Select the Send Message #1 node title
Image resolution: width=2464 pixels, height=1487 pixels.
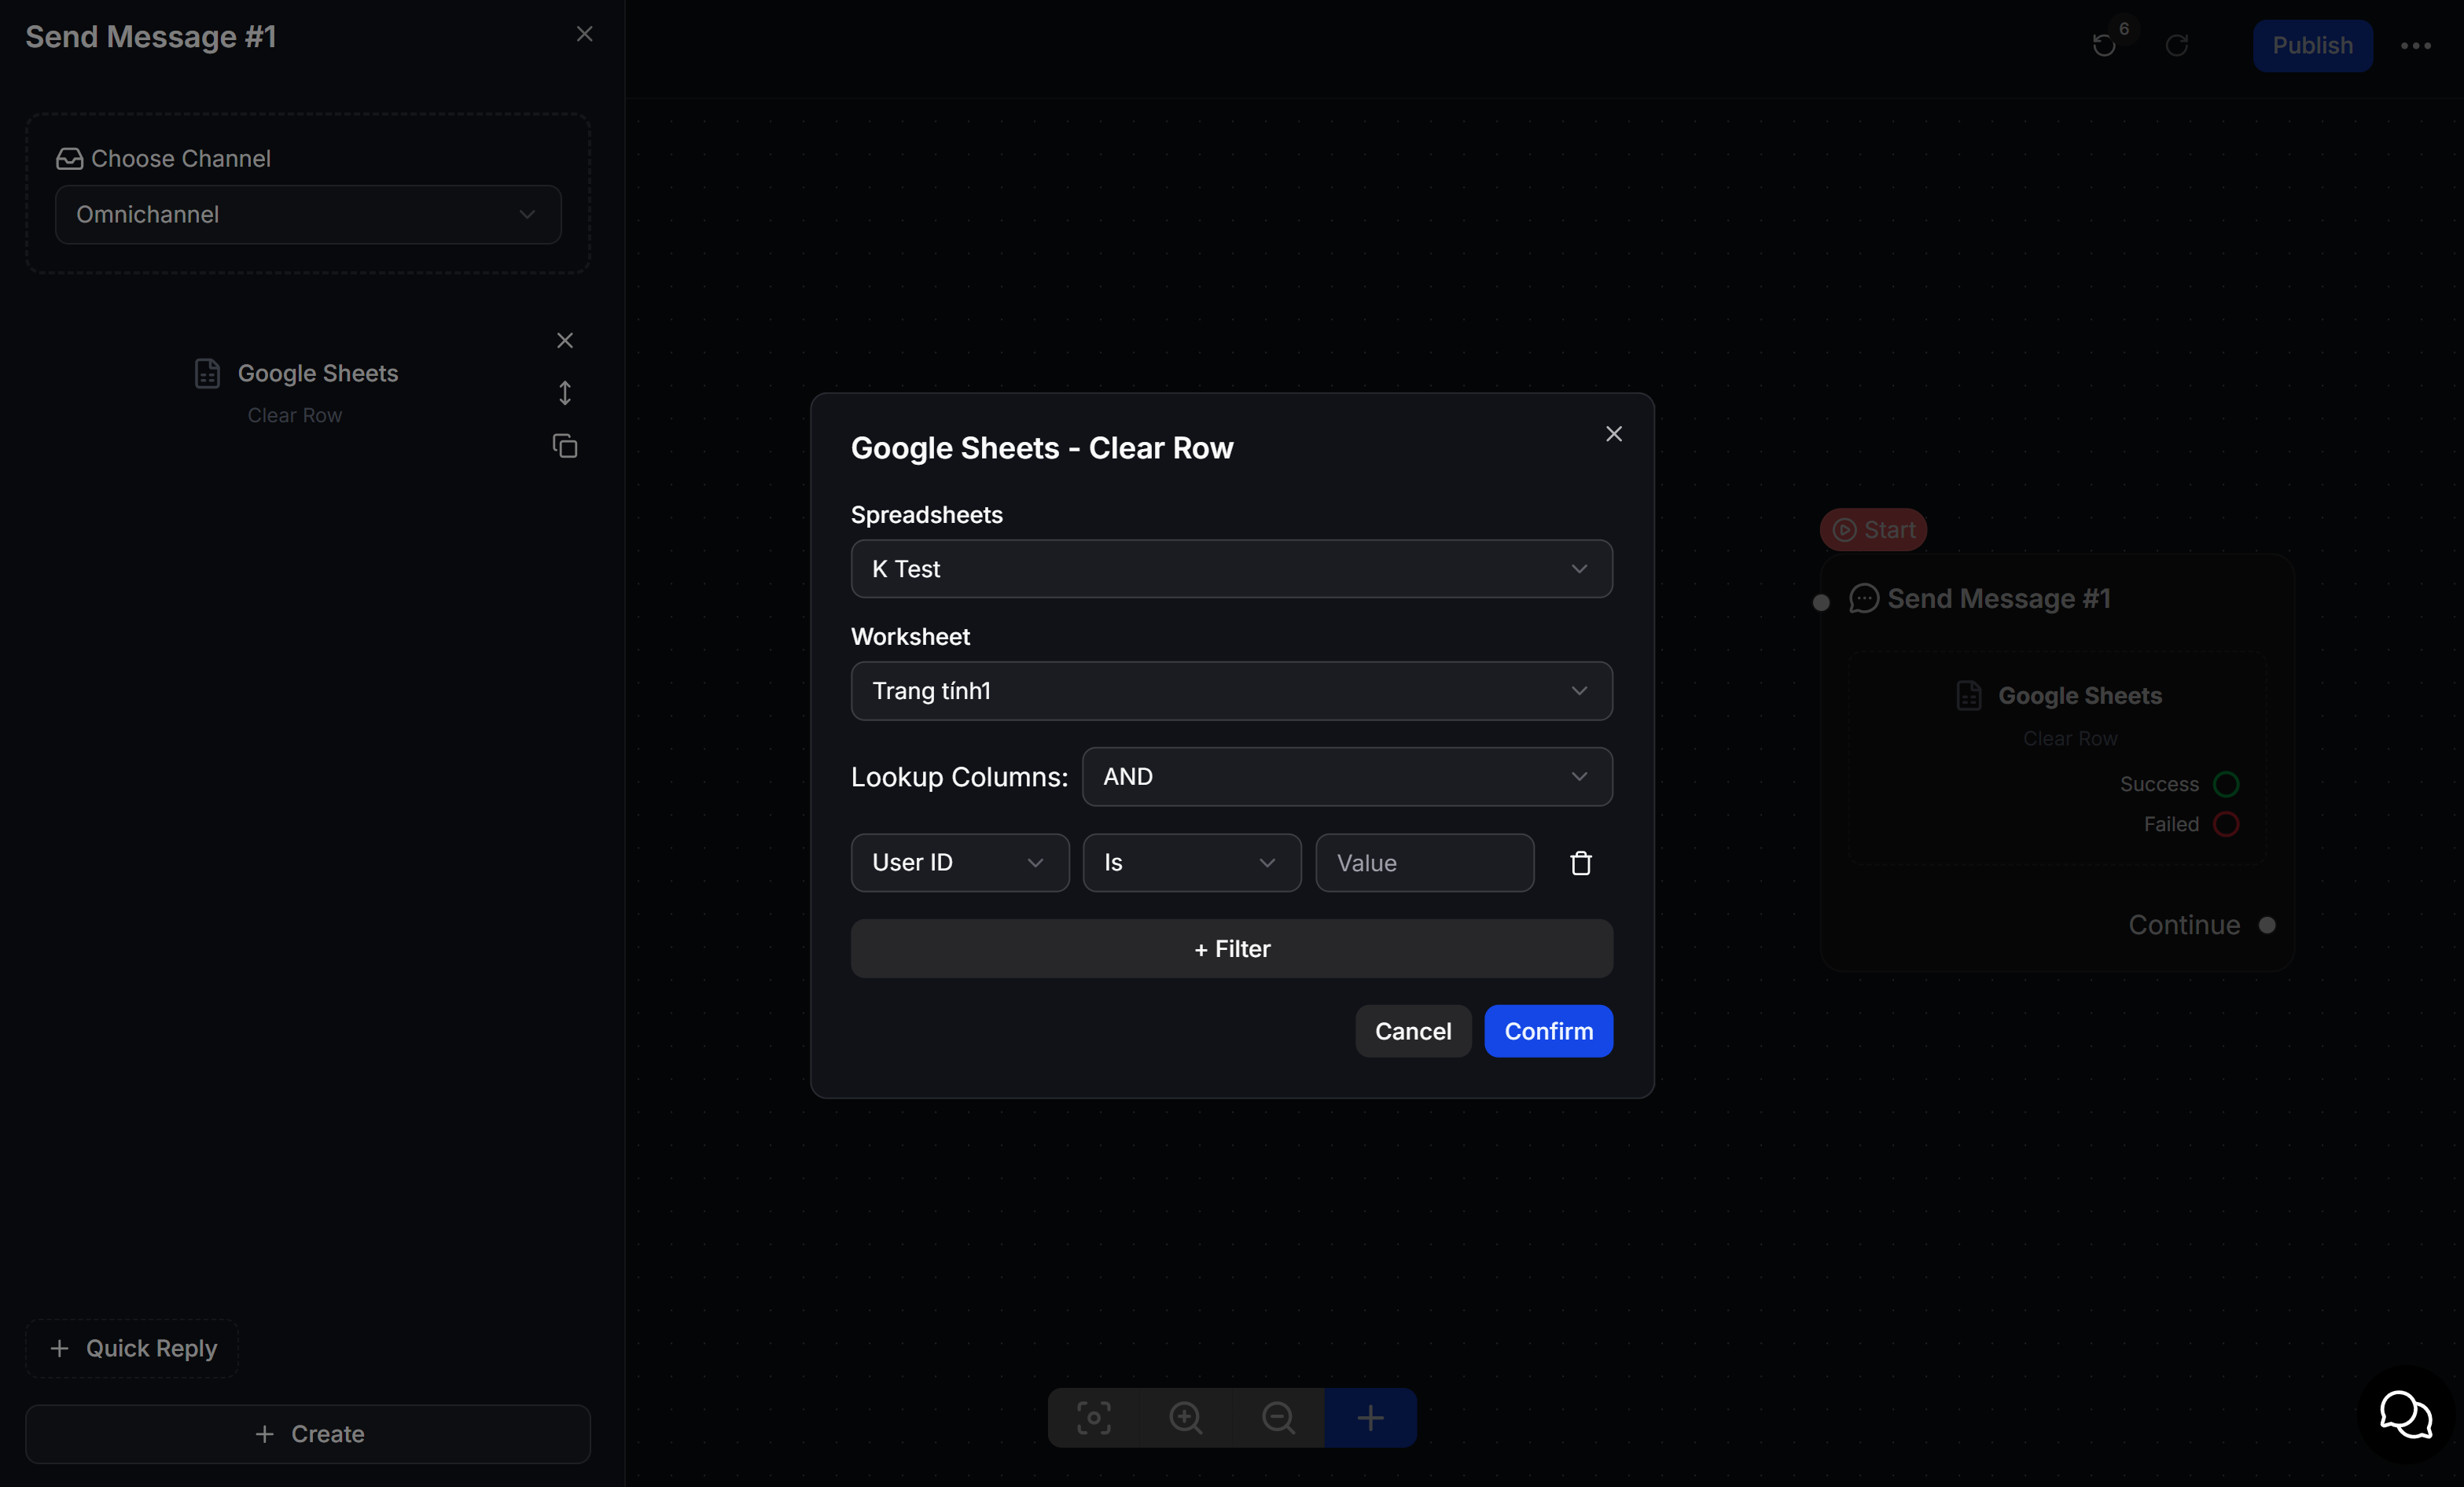[x=1999, y=599]
